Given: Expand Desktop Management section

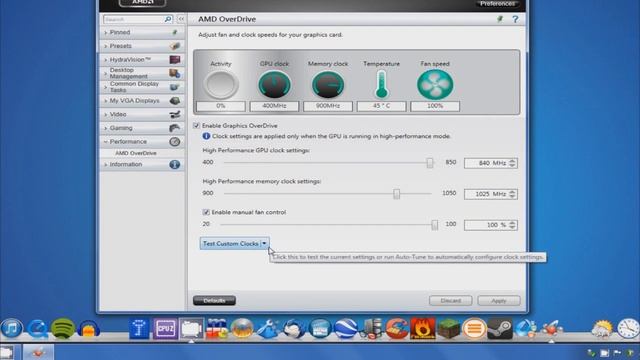Looking at the screenshot, I should pos(142,73).
